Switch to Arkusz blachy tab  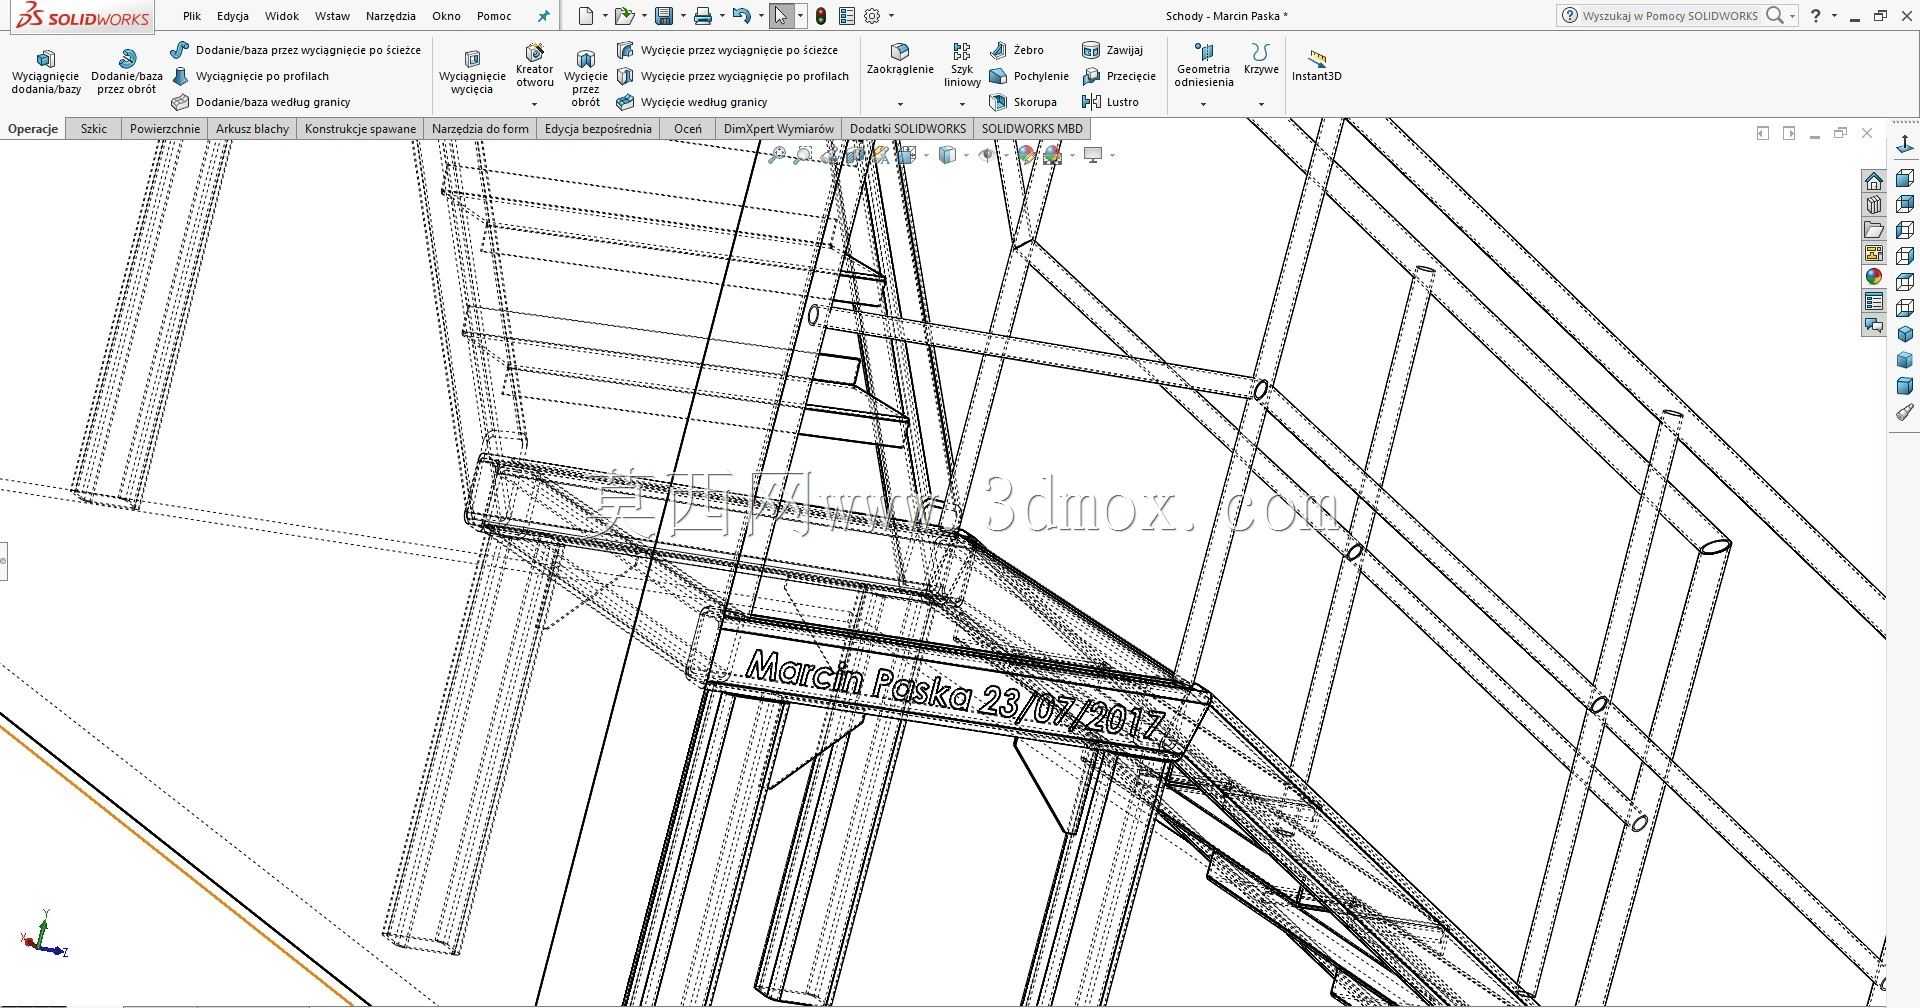pos(252,129)
